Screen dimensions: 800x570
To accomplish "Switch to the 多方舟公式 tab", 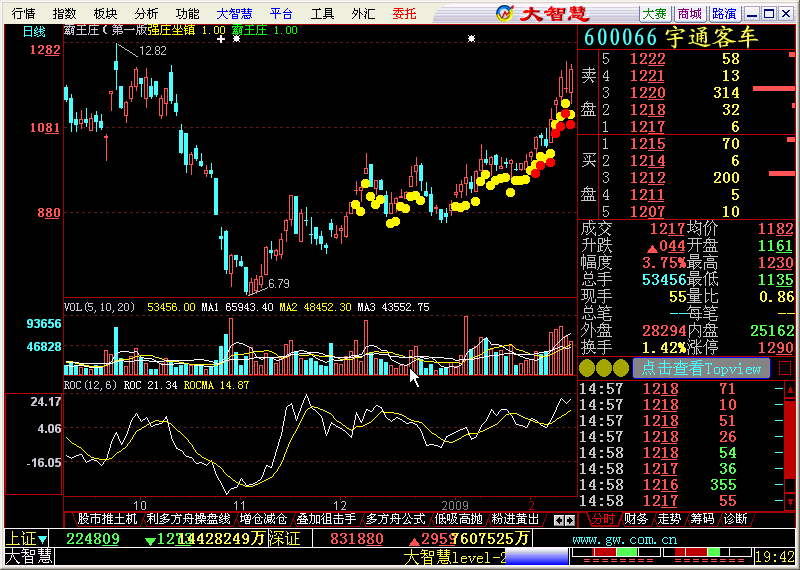I will tap(396, 519).
